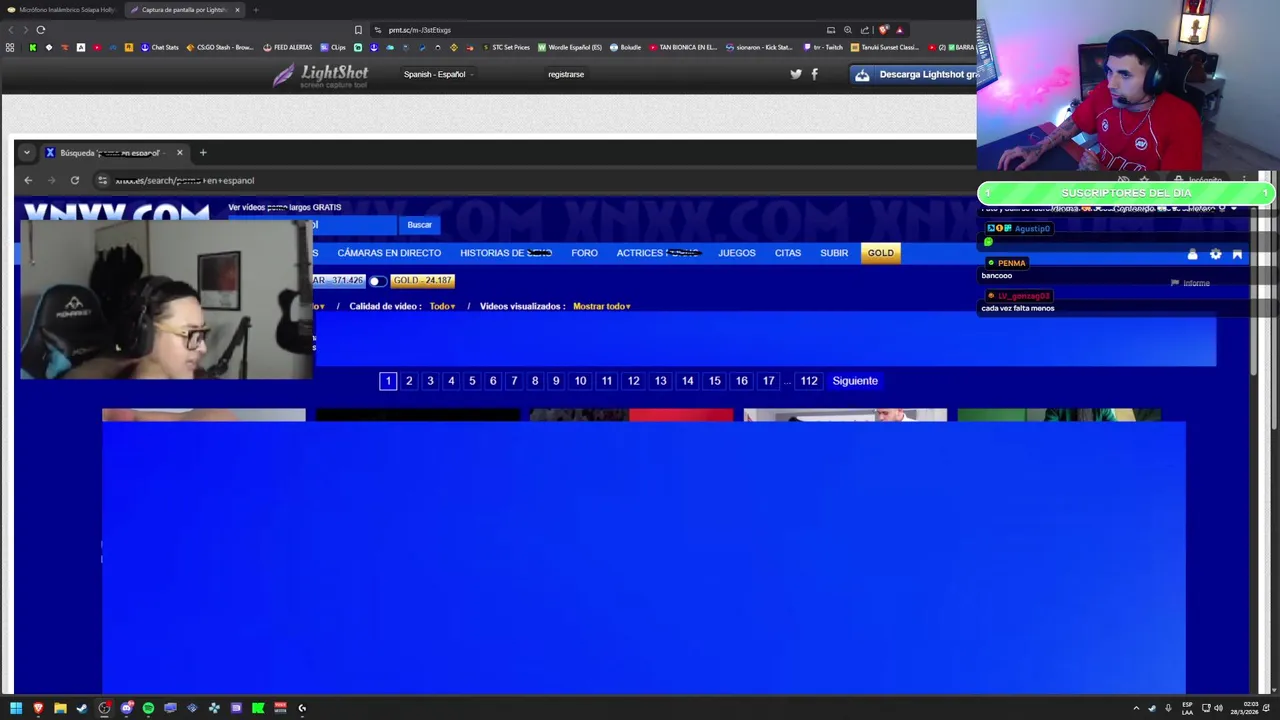Click the Buscar search button

[x=420, y=225]
